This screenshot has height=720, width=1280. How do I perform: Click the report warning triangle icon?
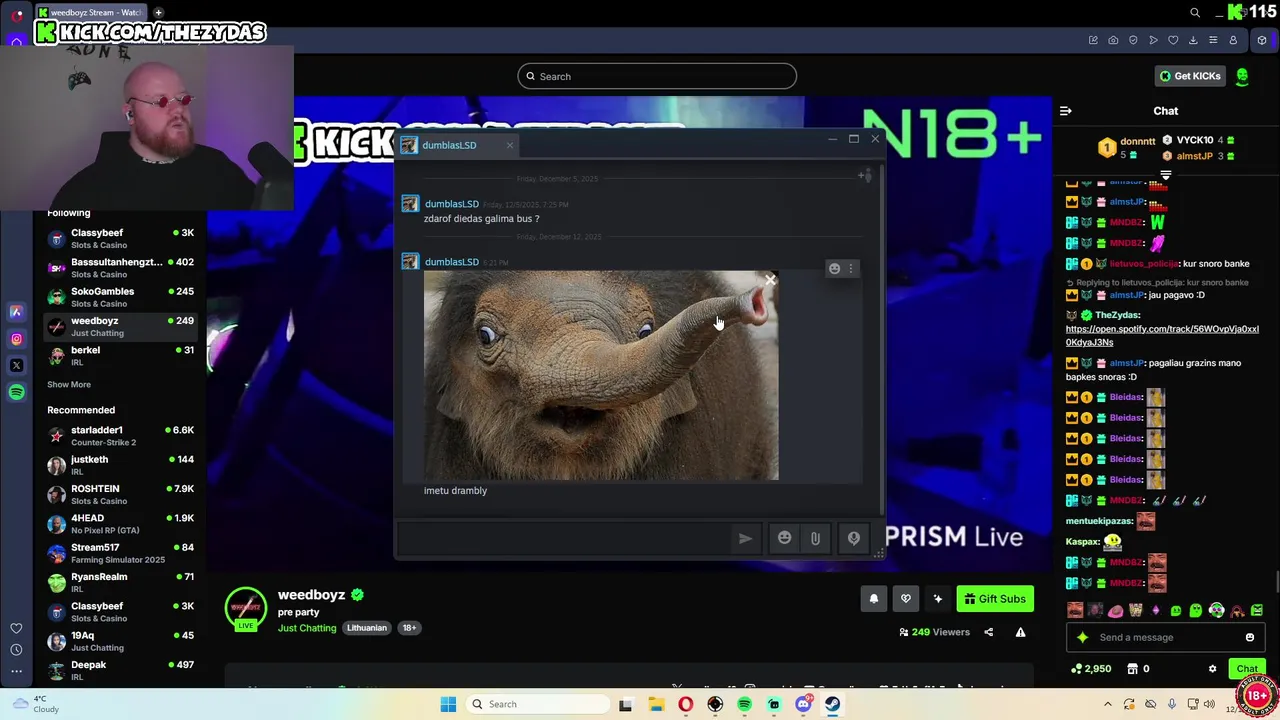click(x=1020, y=632)
